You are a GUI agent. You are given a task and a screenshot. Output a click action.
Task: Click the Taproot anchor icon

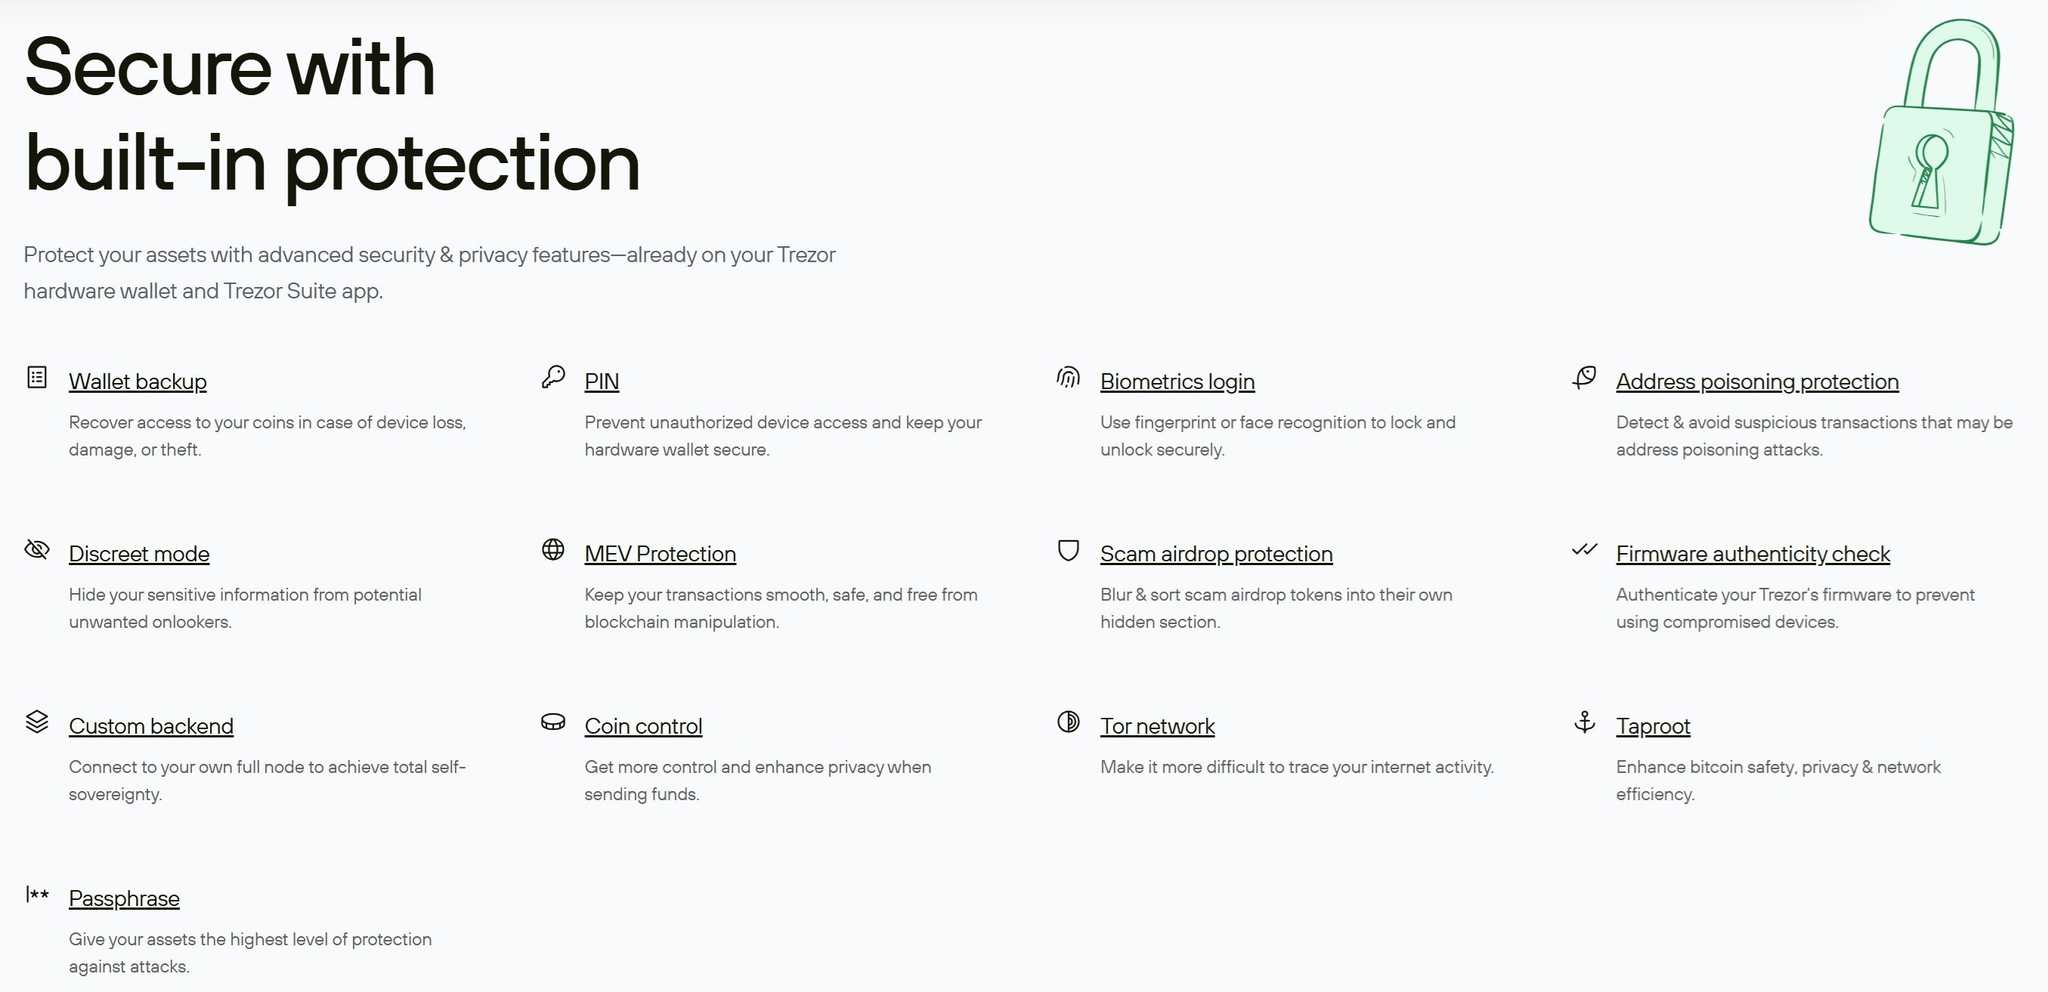pyautogui.click(x=1584, y=722)
